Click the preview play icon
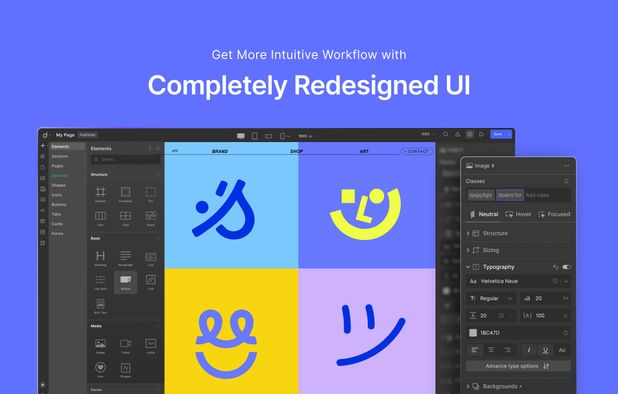This screenshot has height=394, width=618. 481,134
